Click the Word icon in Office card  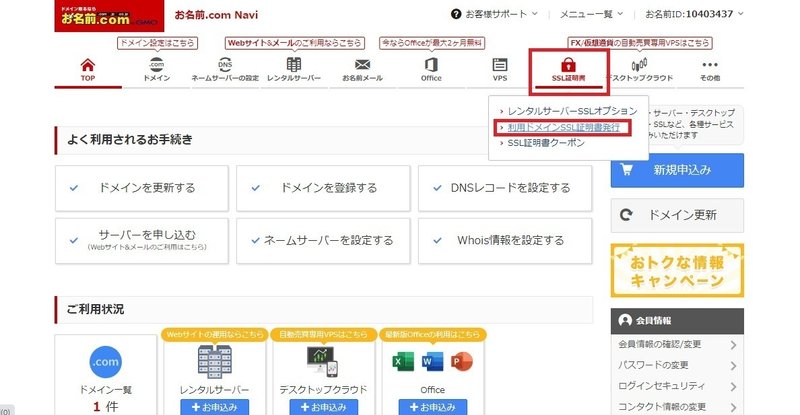pyautogui.click(x=433, y=362)
